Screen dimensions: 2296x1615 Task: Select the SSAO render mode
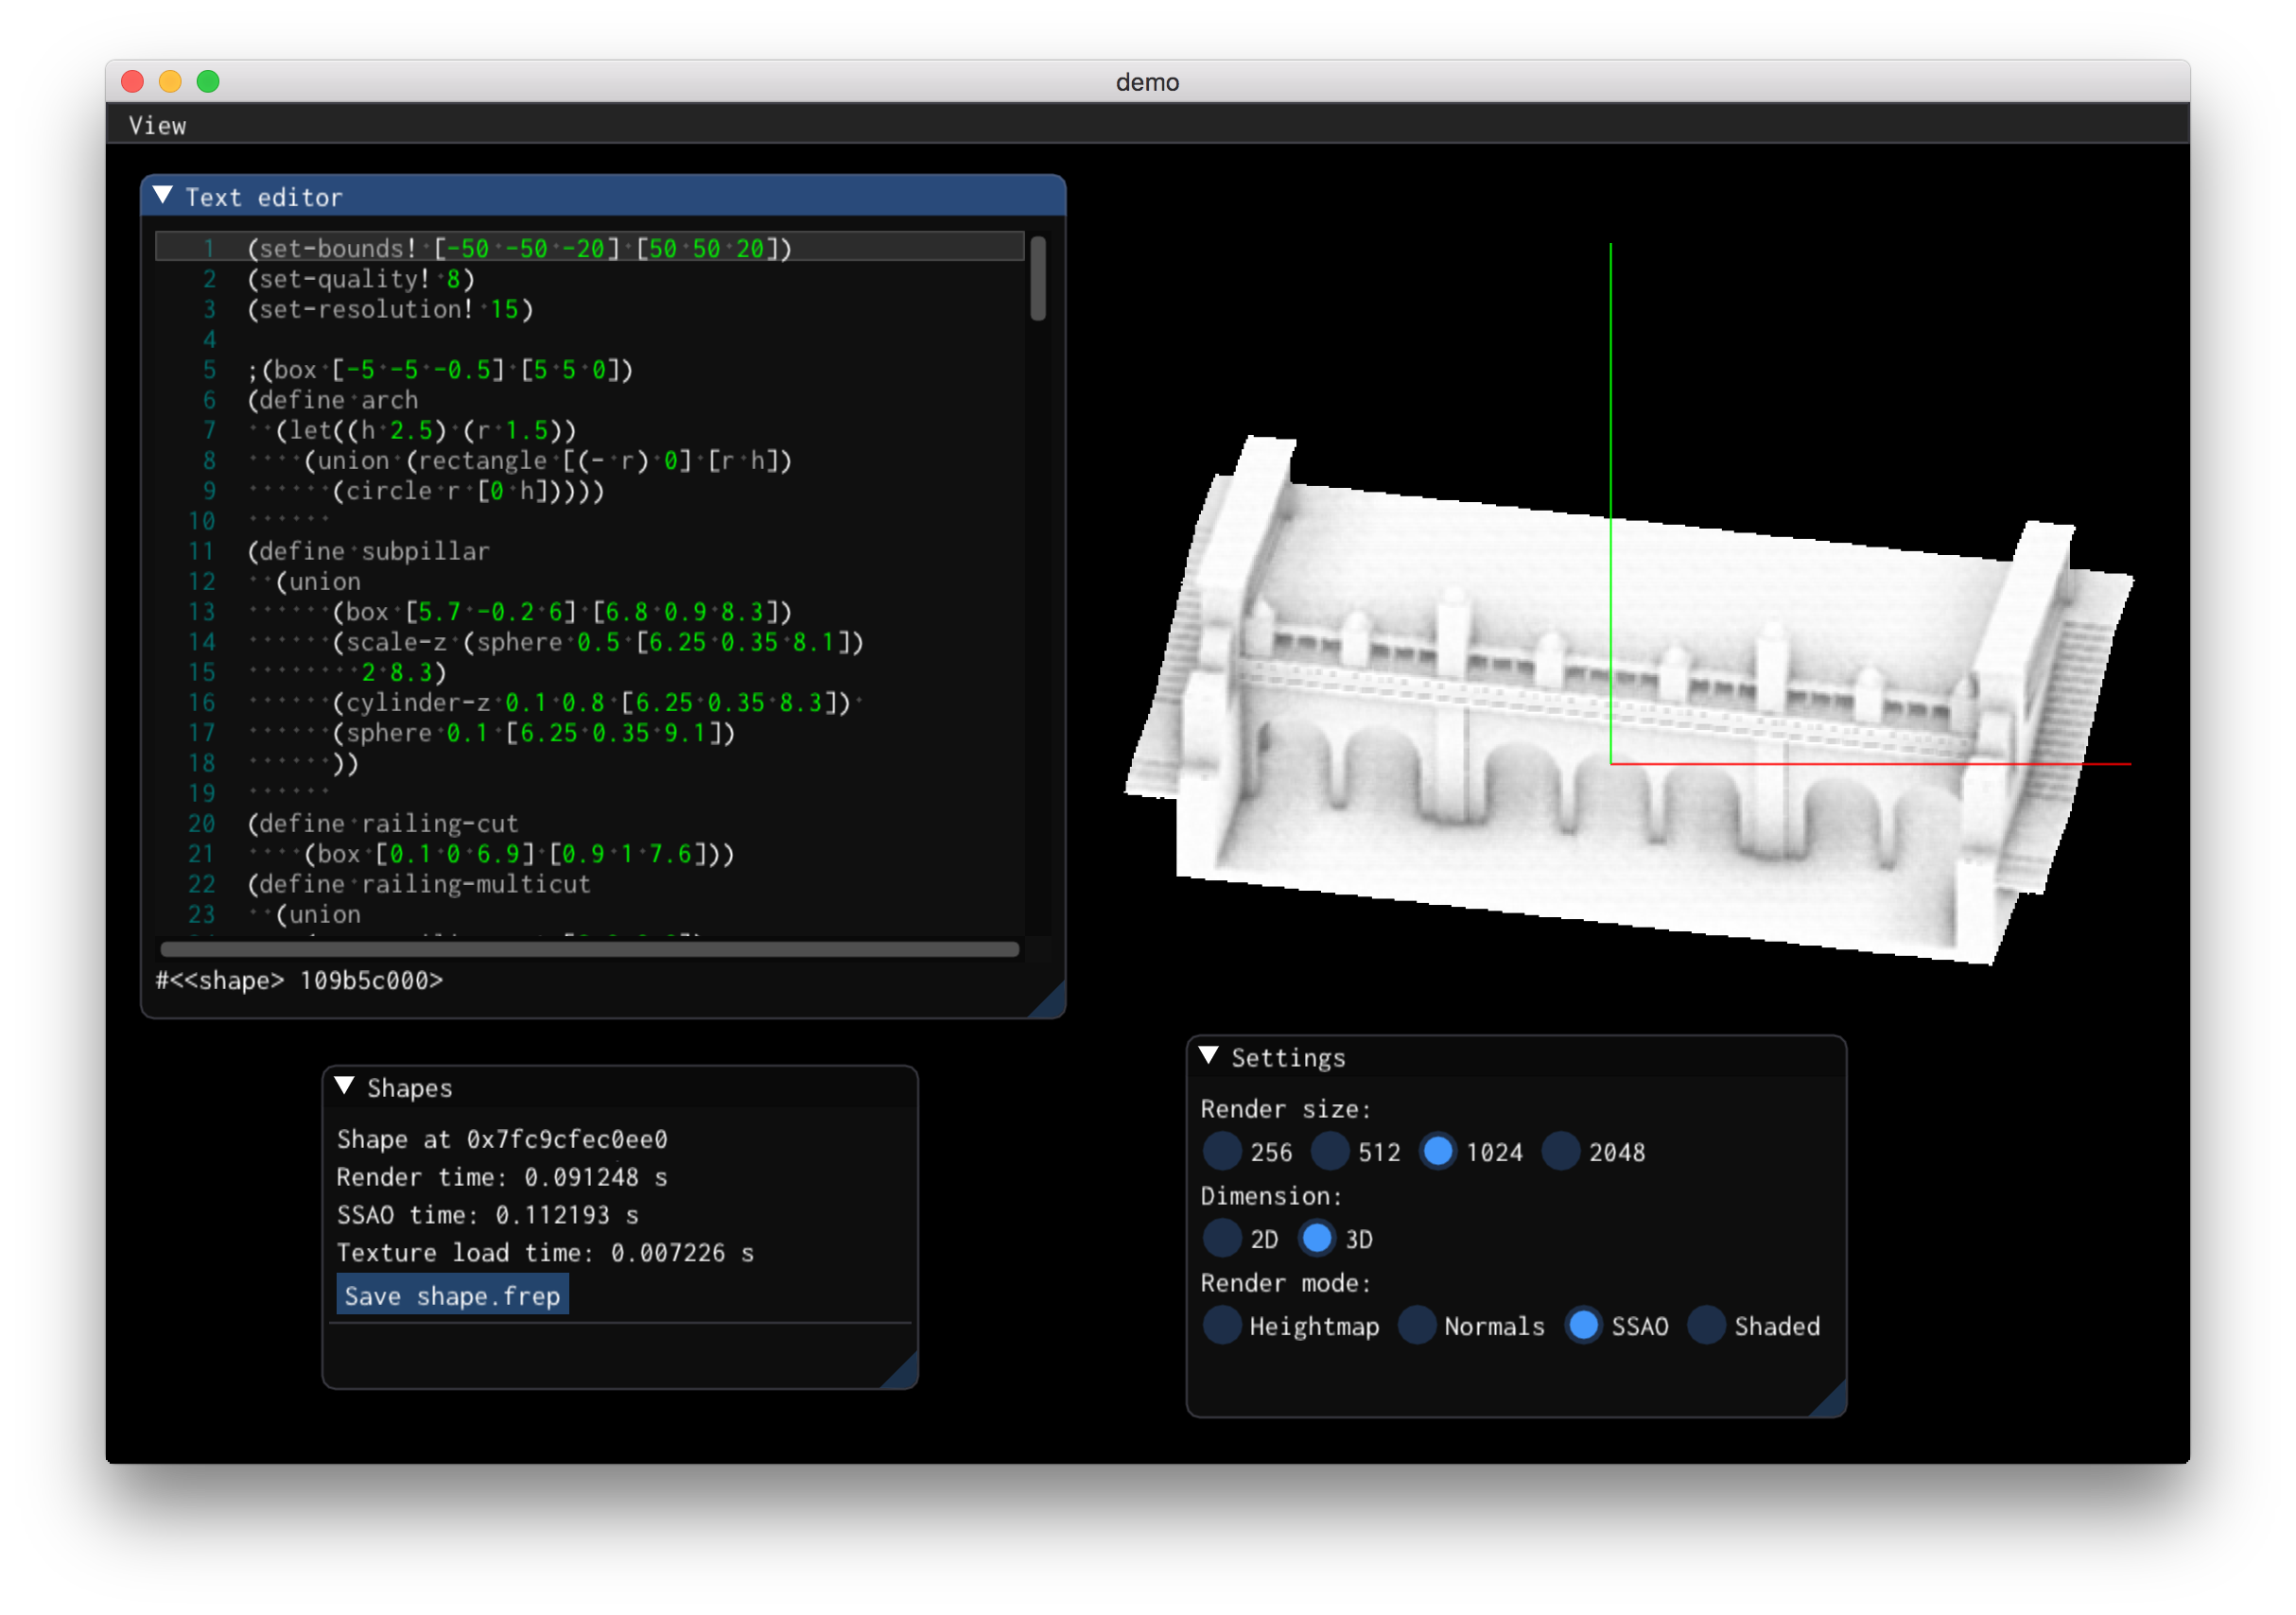click(1584, 1325)
